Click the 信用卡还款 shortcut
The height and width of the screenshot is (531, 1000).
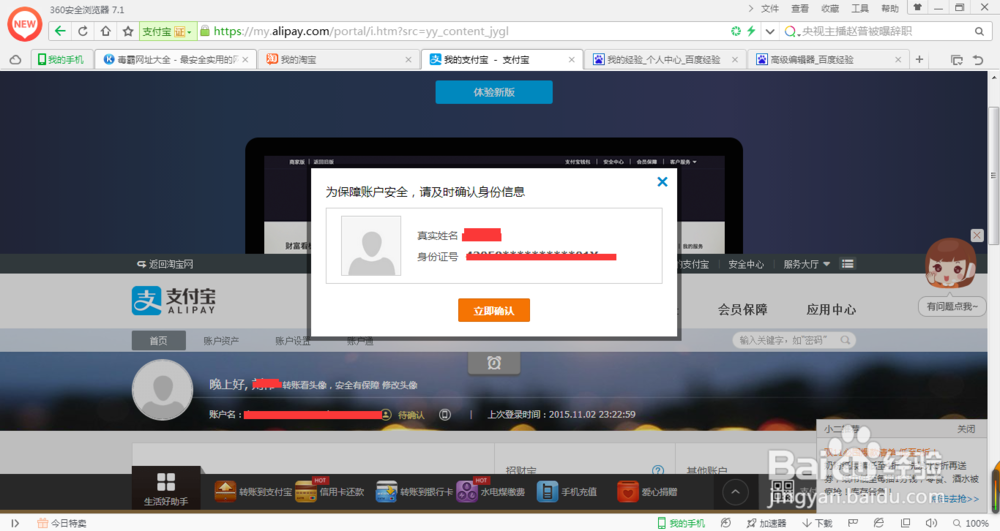330,491
